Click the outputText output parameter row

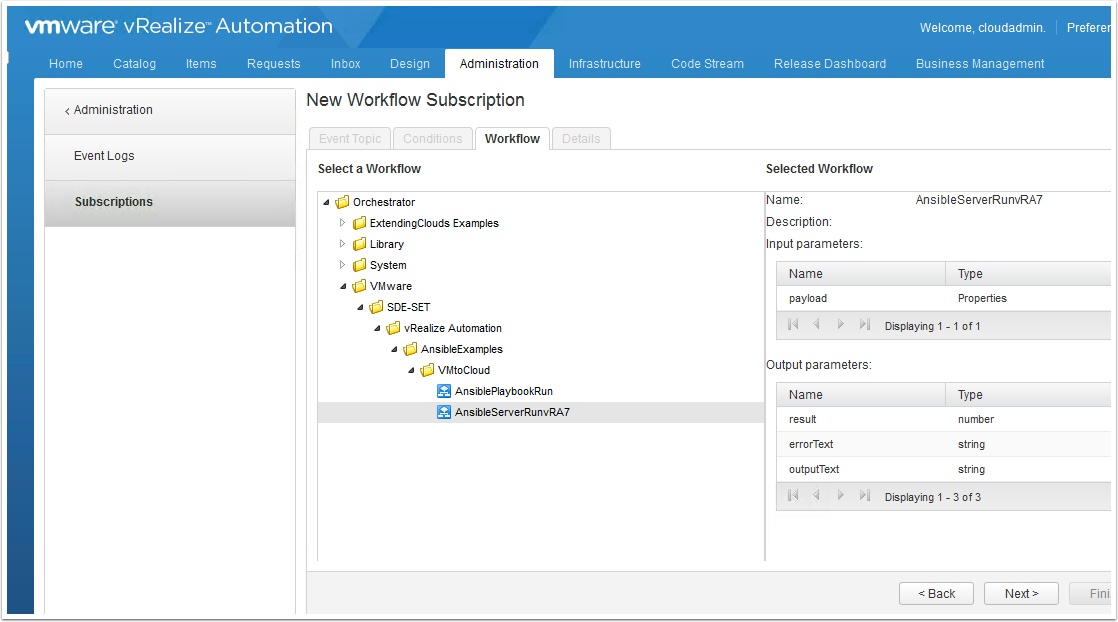click(x=943, y=469)
